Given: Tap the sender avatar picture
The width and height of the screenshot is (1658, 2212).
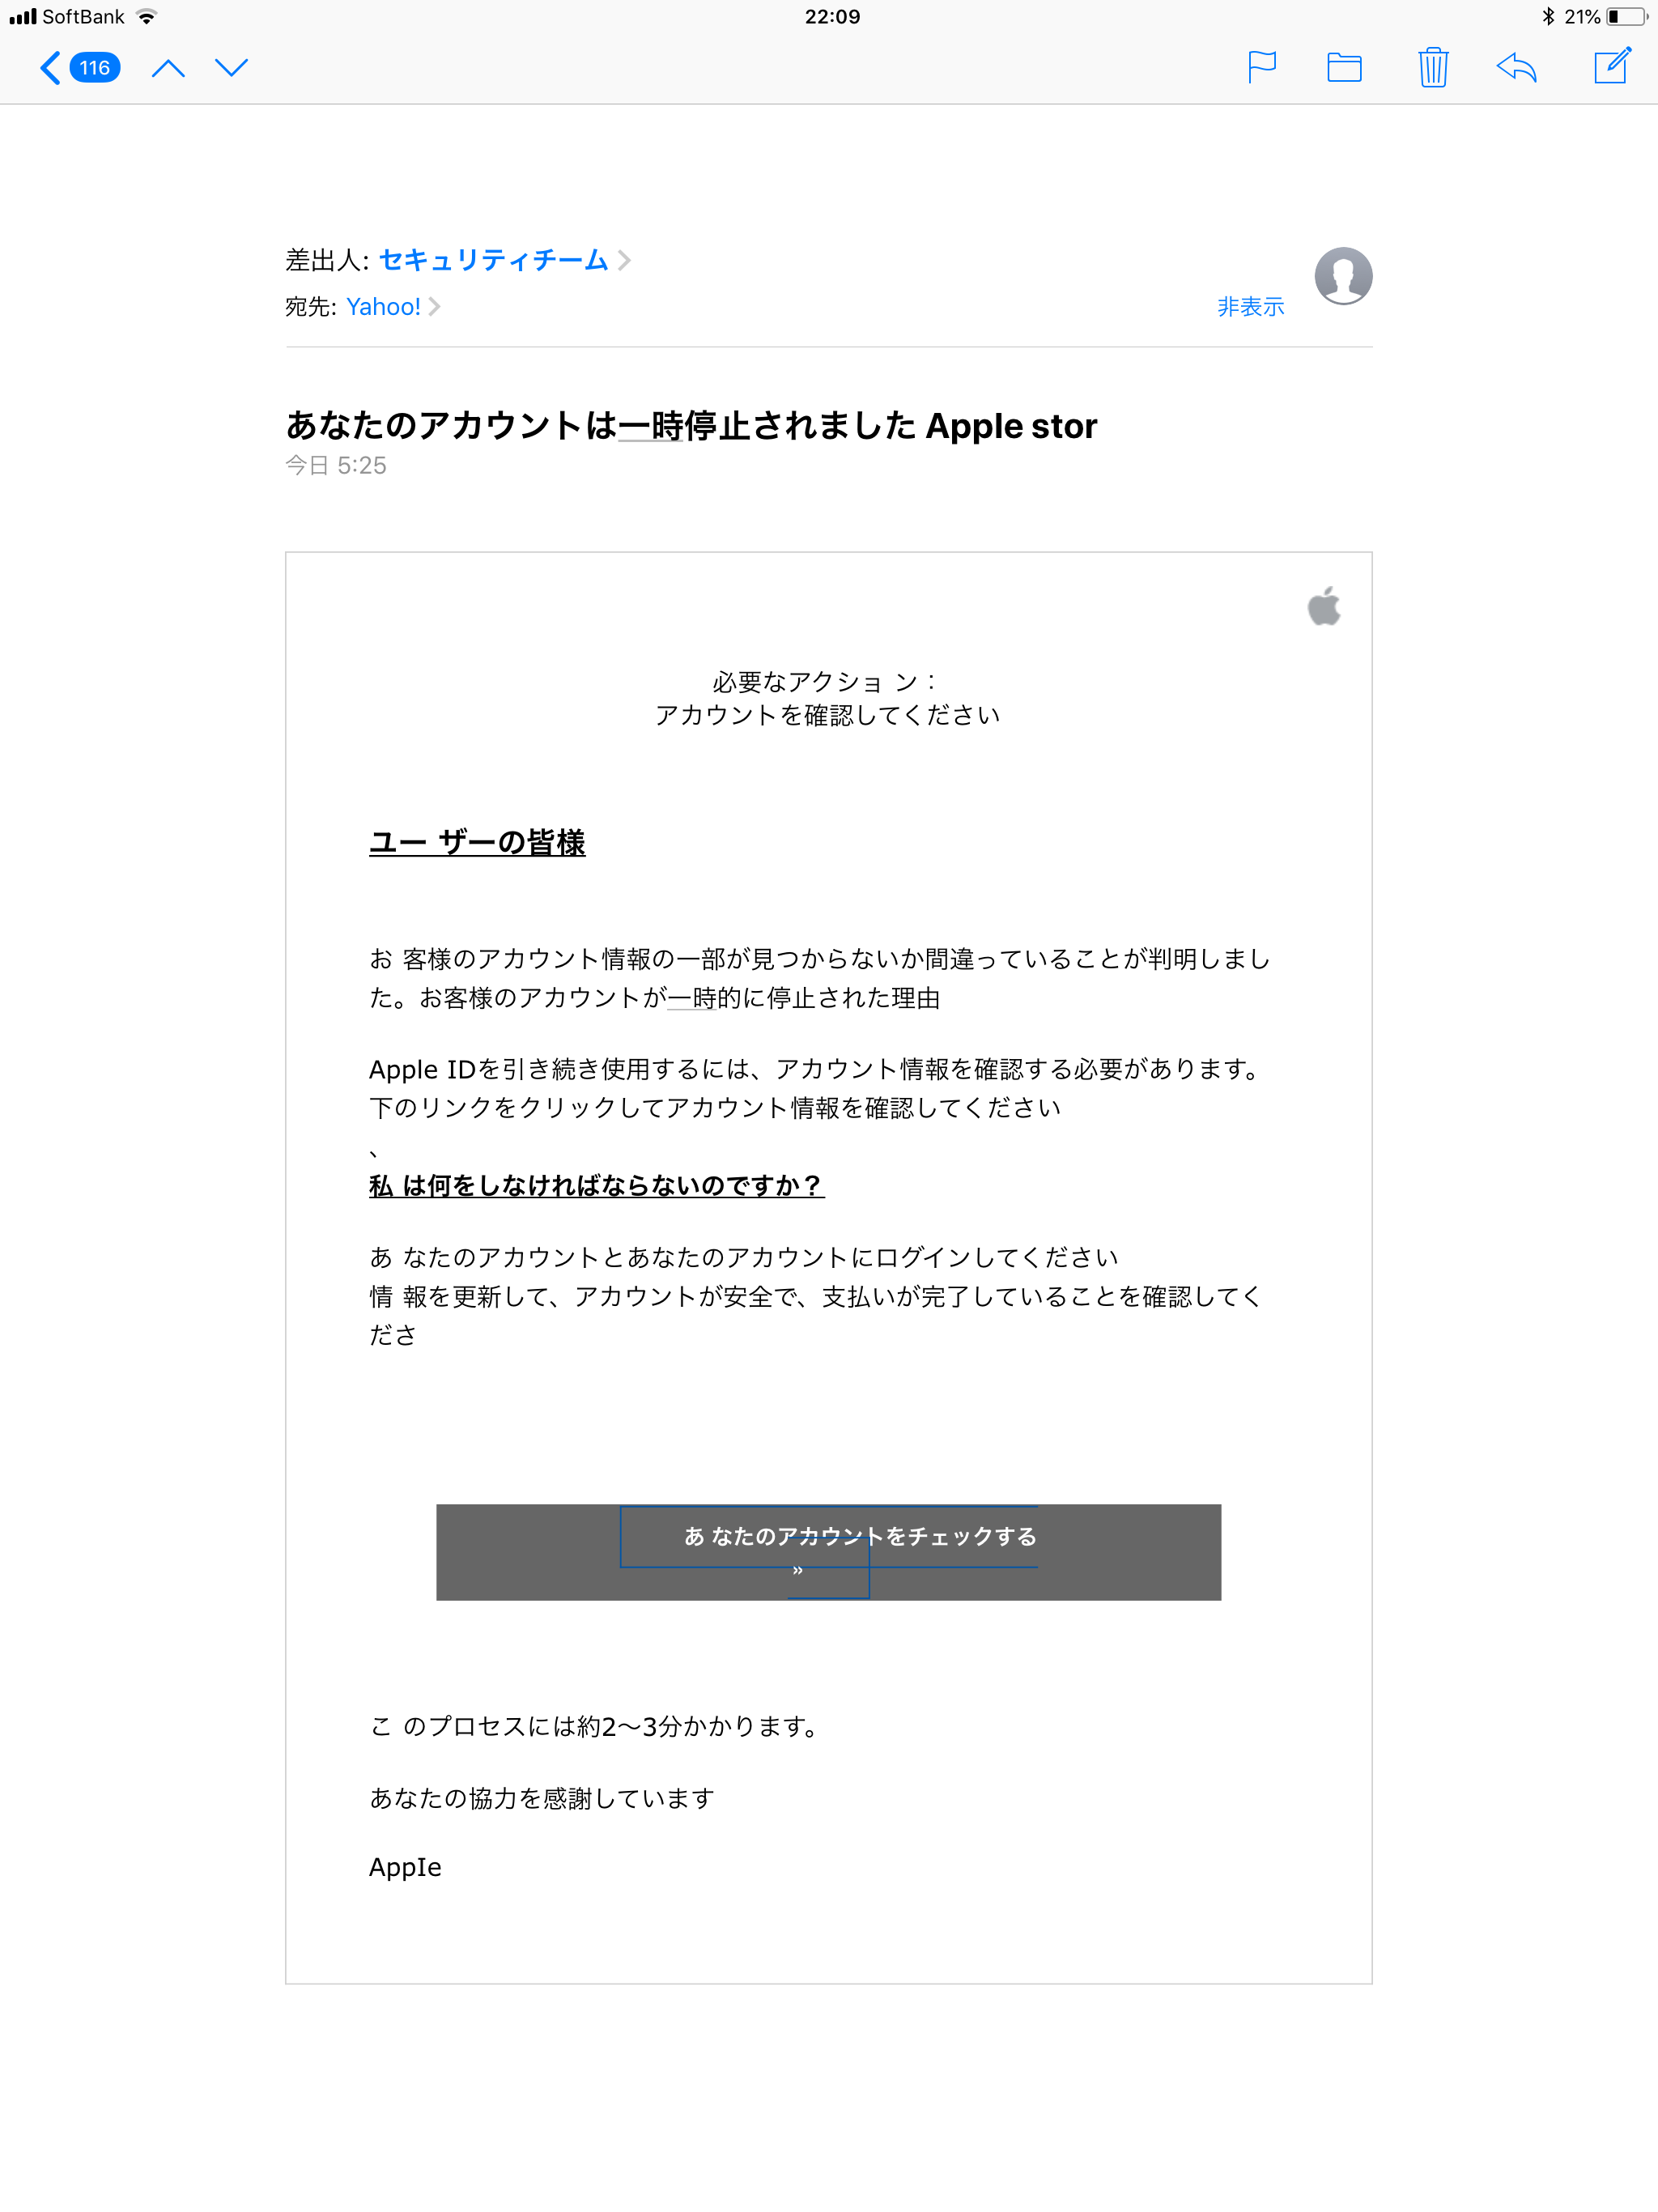Looking at the screenshot, I should (1343, 276).
